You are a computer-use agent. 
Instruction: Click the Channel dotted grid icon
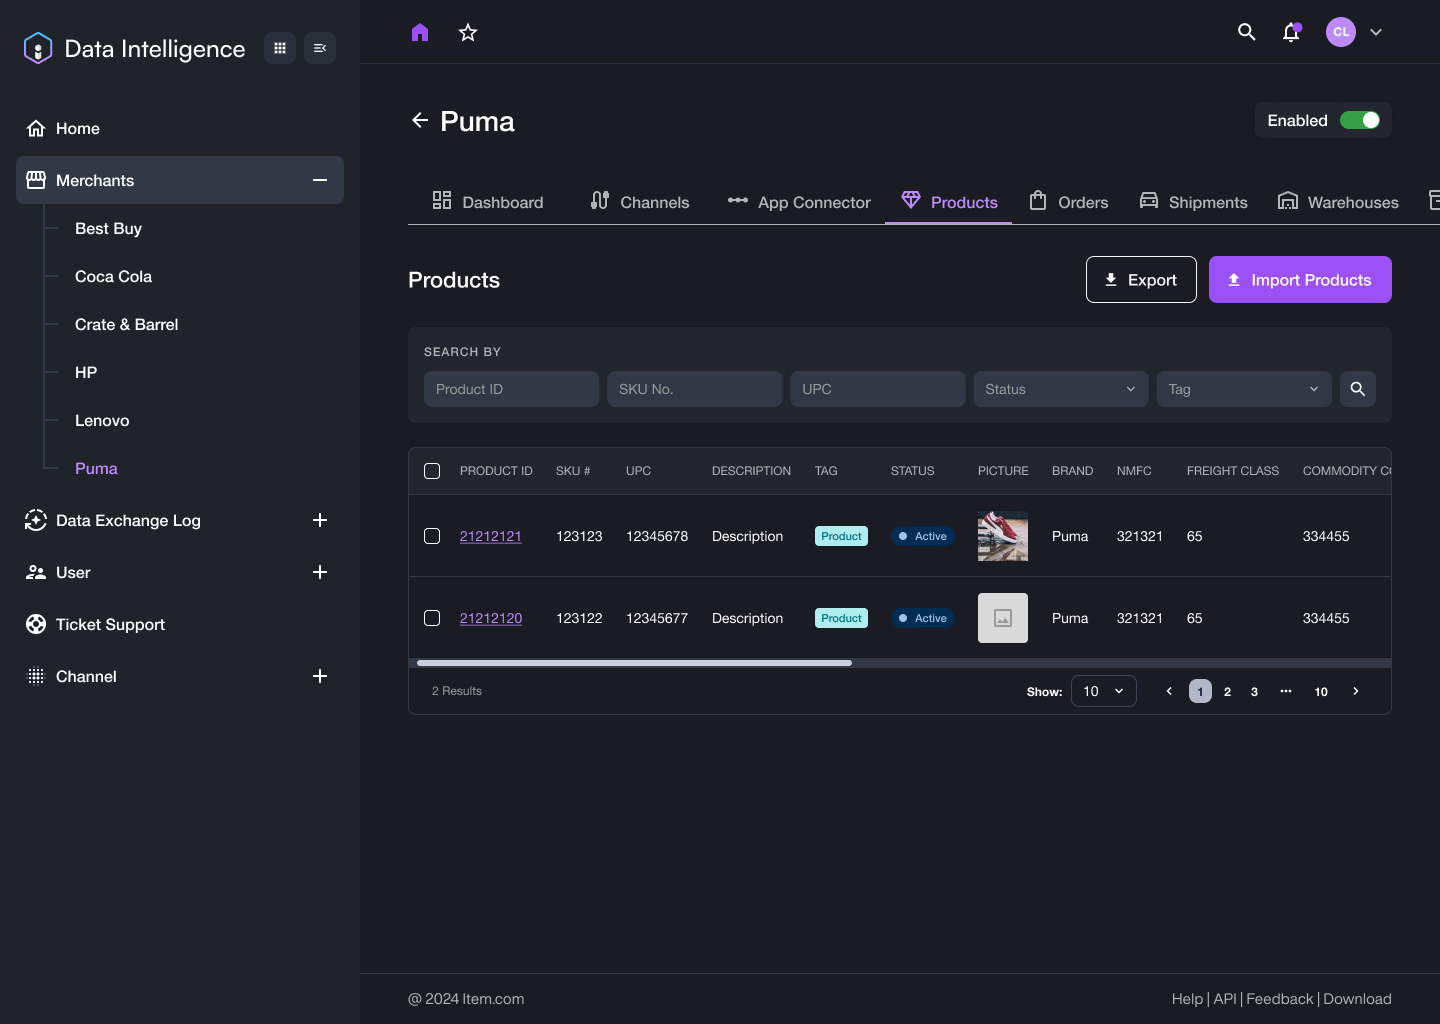coord(36,676)
